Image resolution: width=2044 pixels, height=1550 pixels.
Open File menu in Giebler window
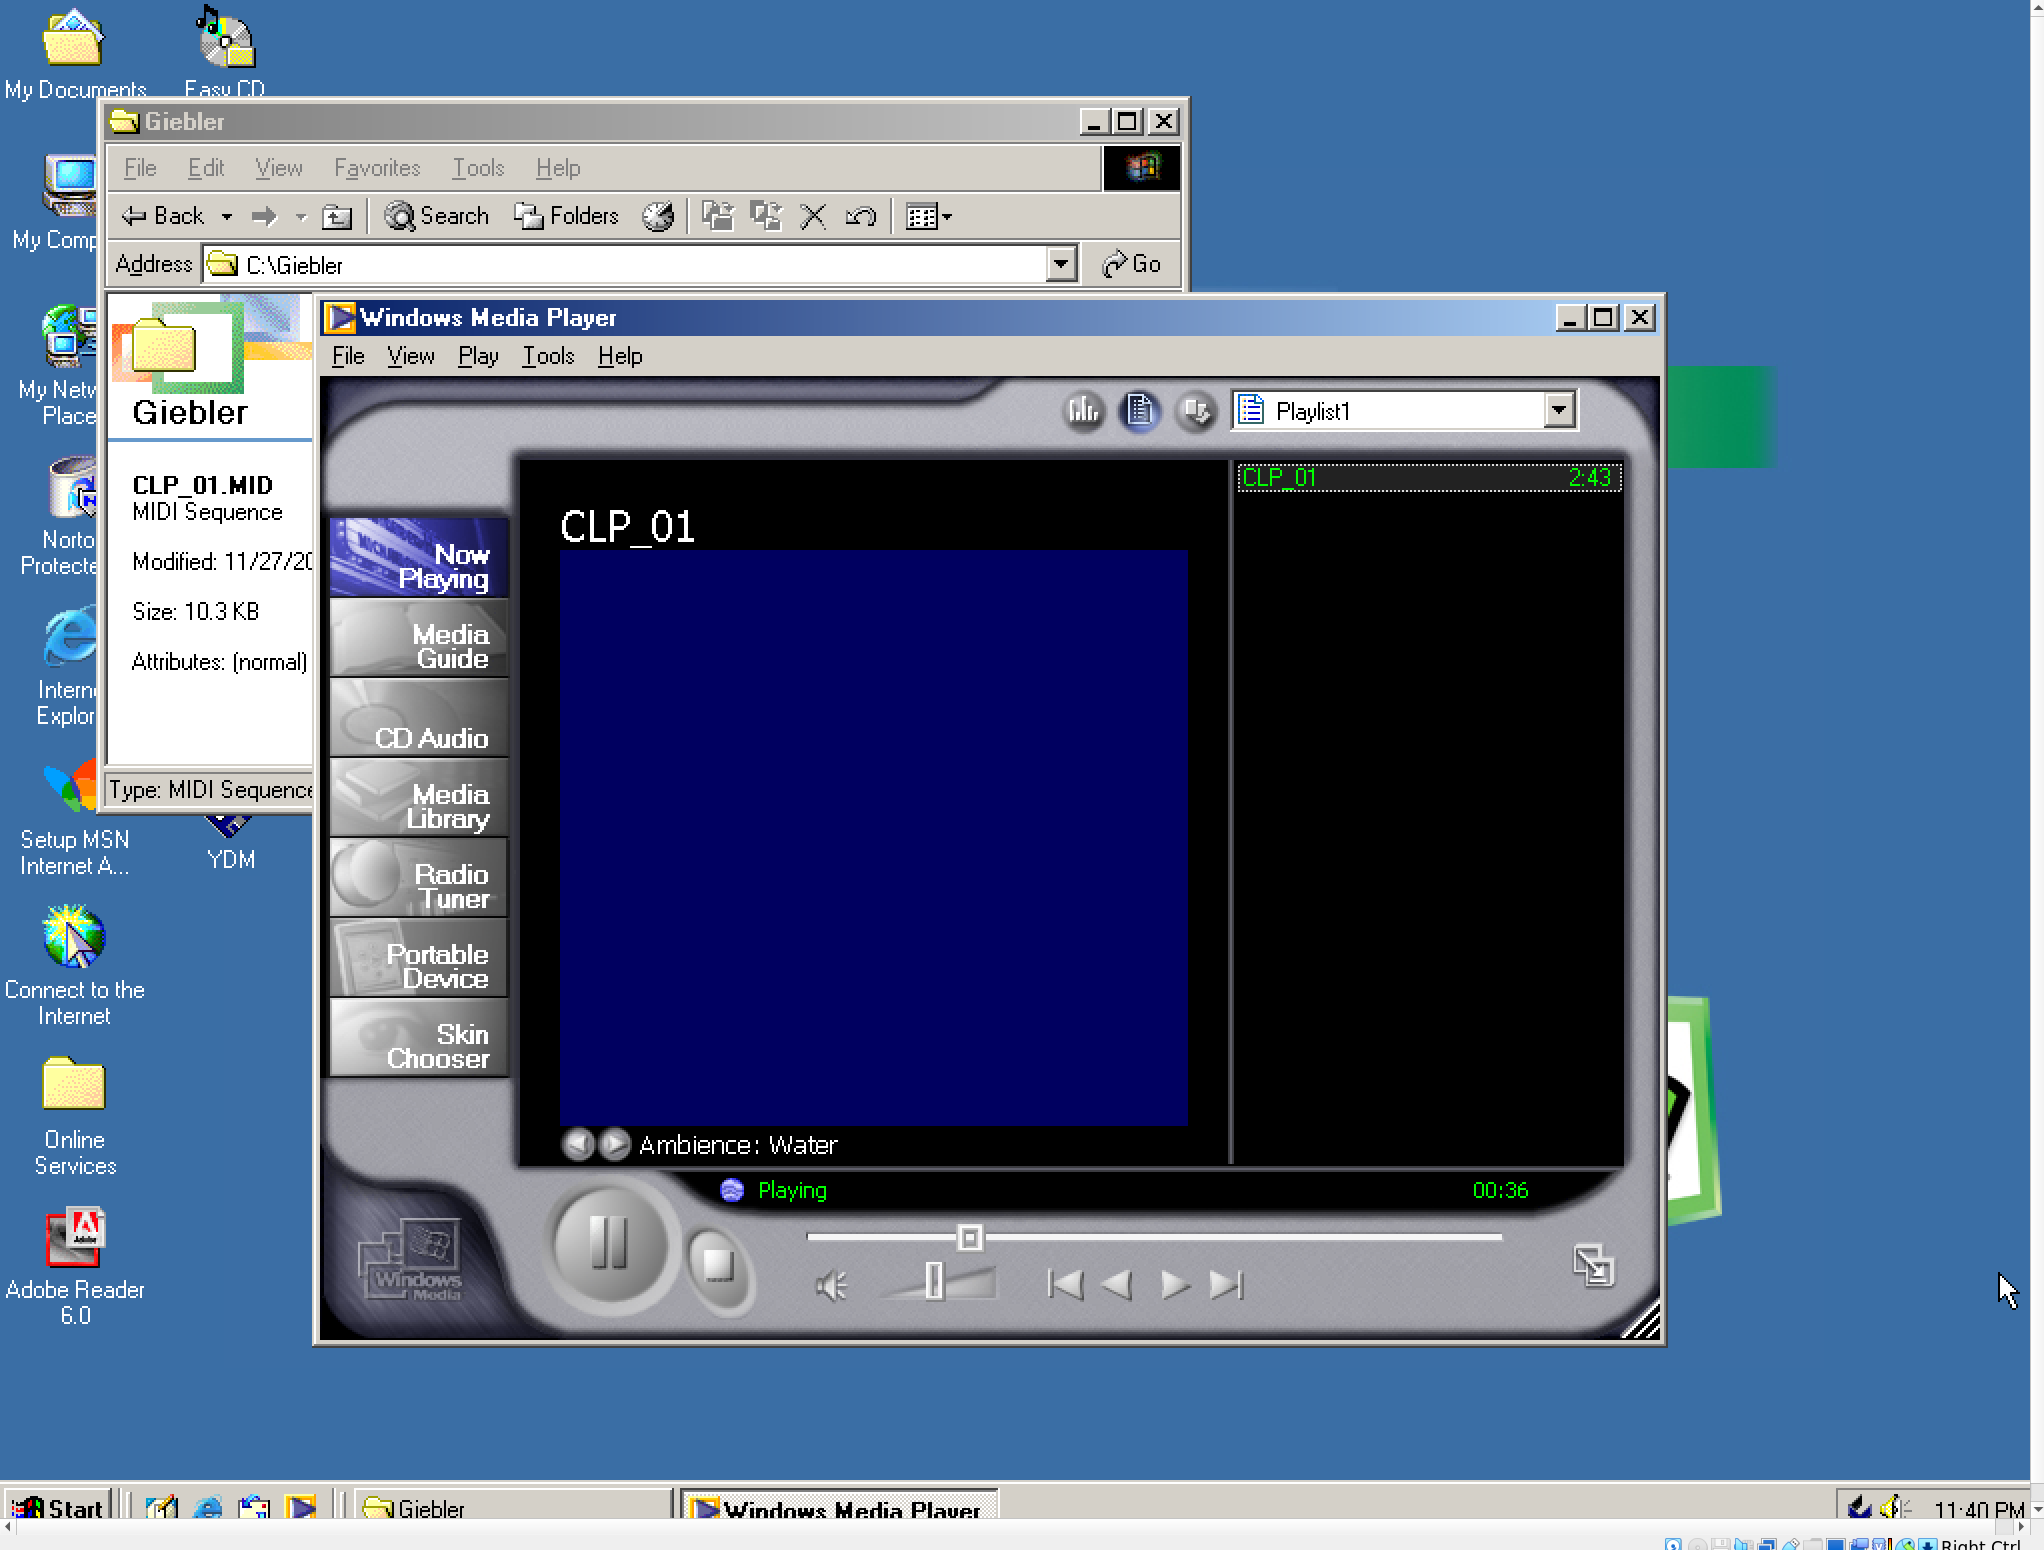pyautogui.click(x=140, y=168)
